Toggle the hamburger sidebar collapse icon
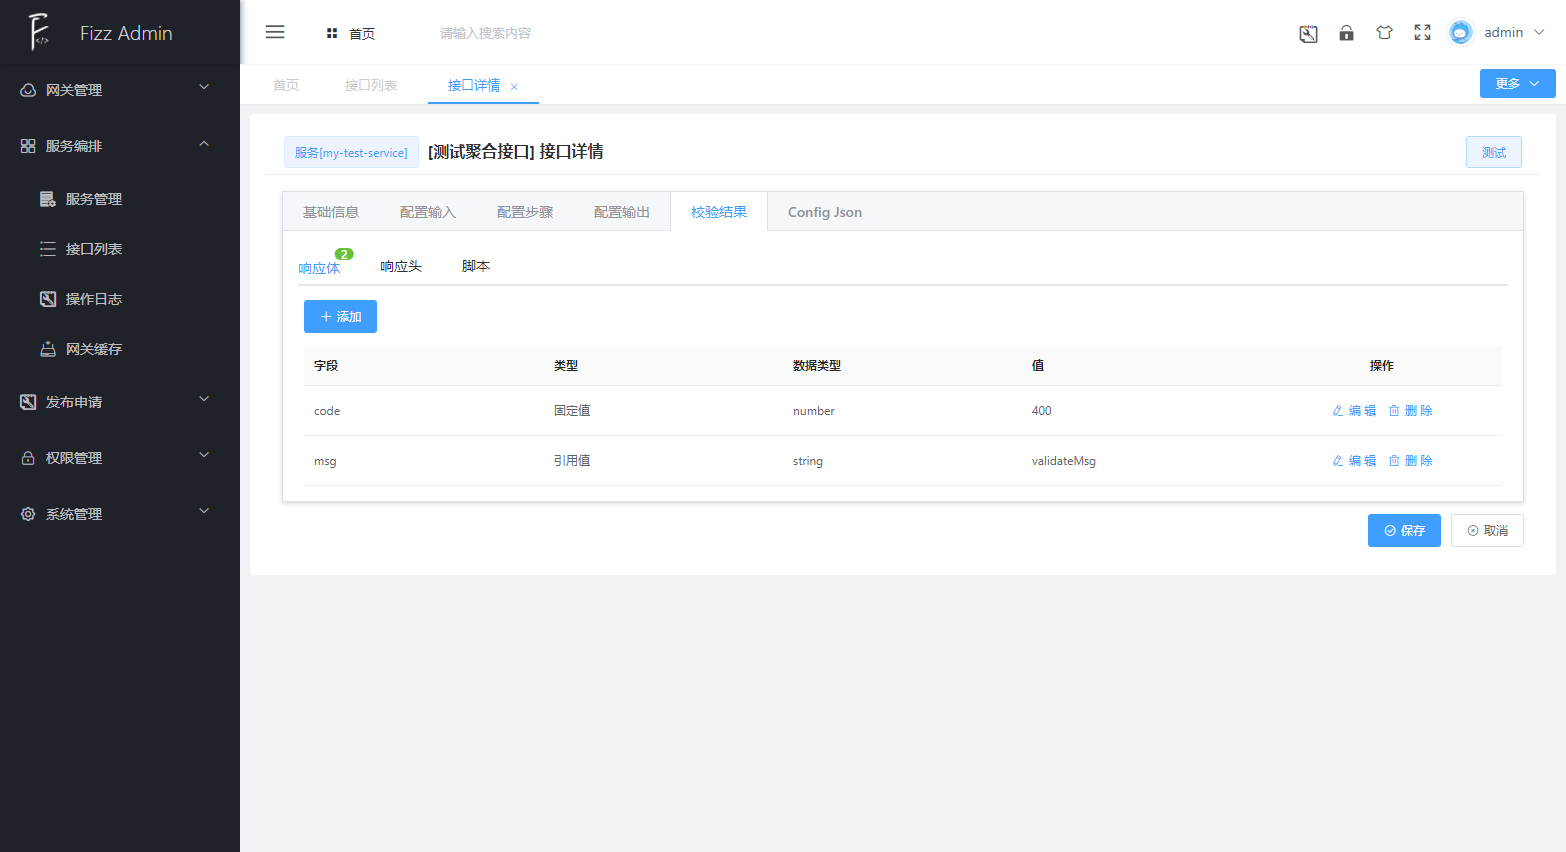The height and width of the screenshot is (852, 1566). click(x=275, y=32)
